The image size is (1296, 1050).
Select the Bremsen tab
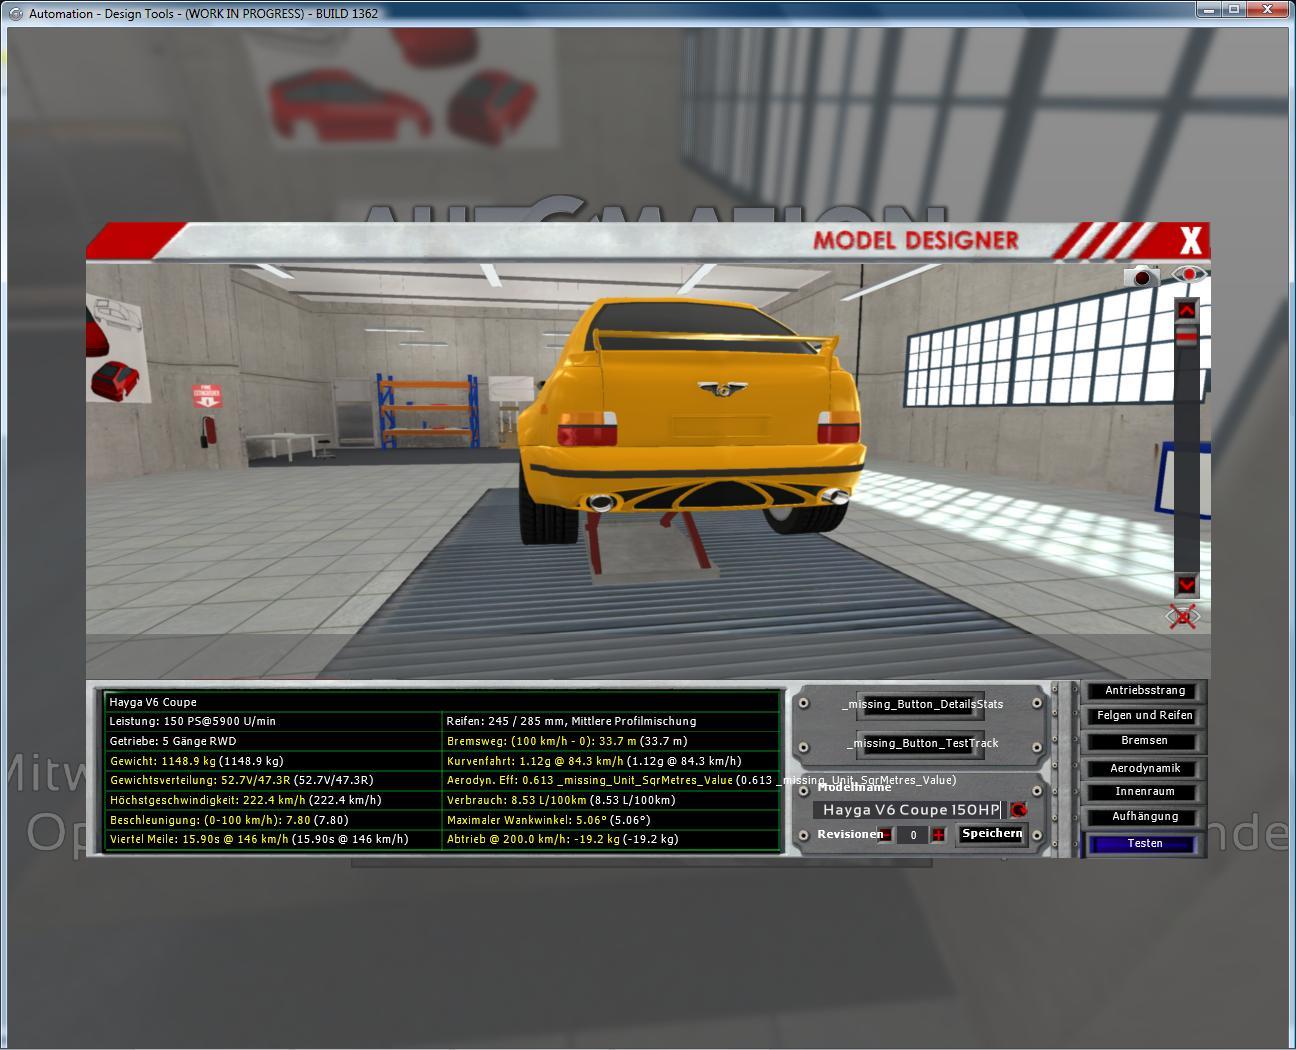click(x=1144, y=741)
